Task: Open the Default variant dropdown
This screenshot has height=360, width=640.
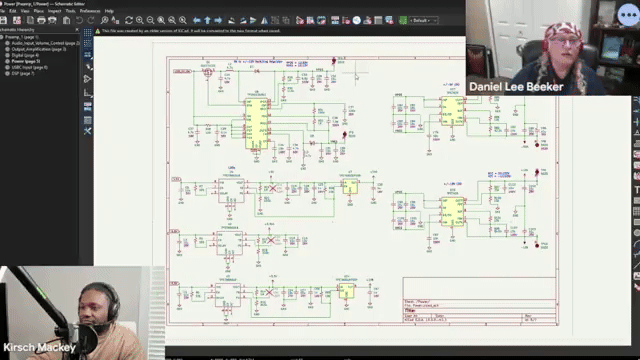Action: (424, 20)
